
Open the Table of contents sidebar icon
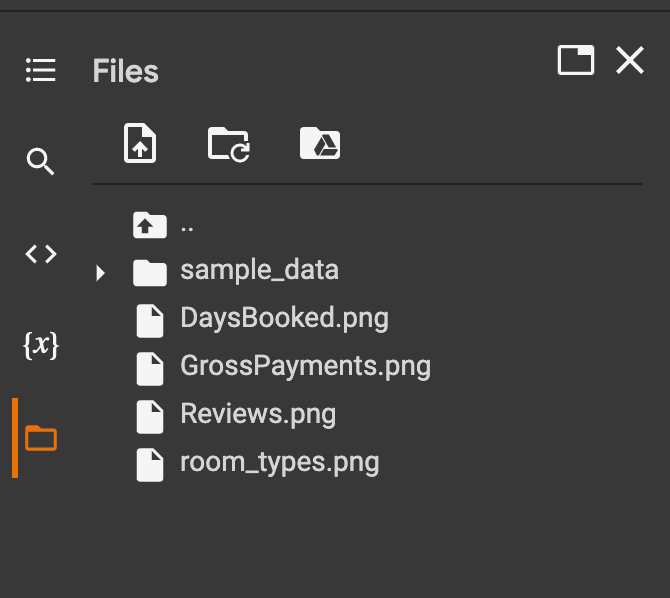tap(41, 70)
